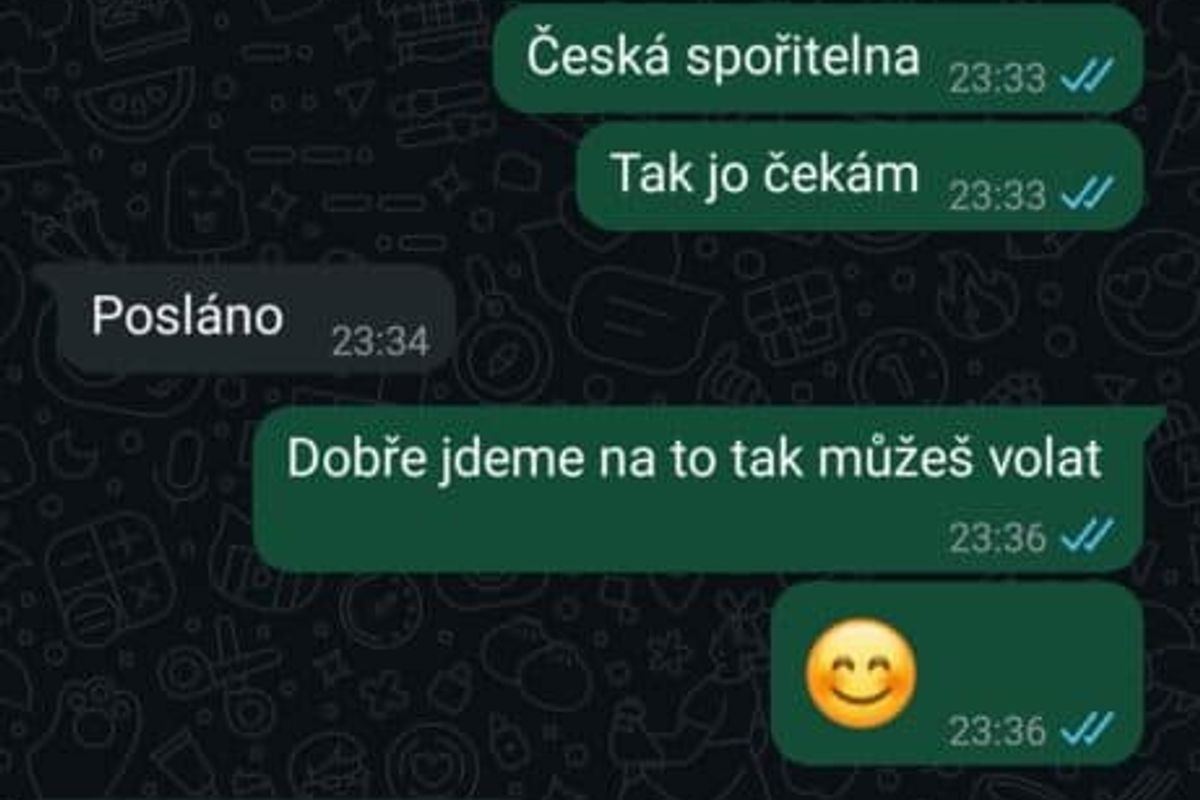
Task: Tap the 23:34 timestamp on Posláno
Action: [381, 343]
